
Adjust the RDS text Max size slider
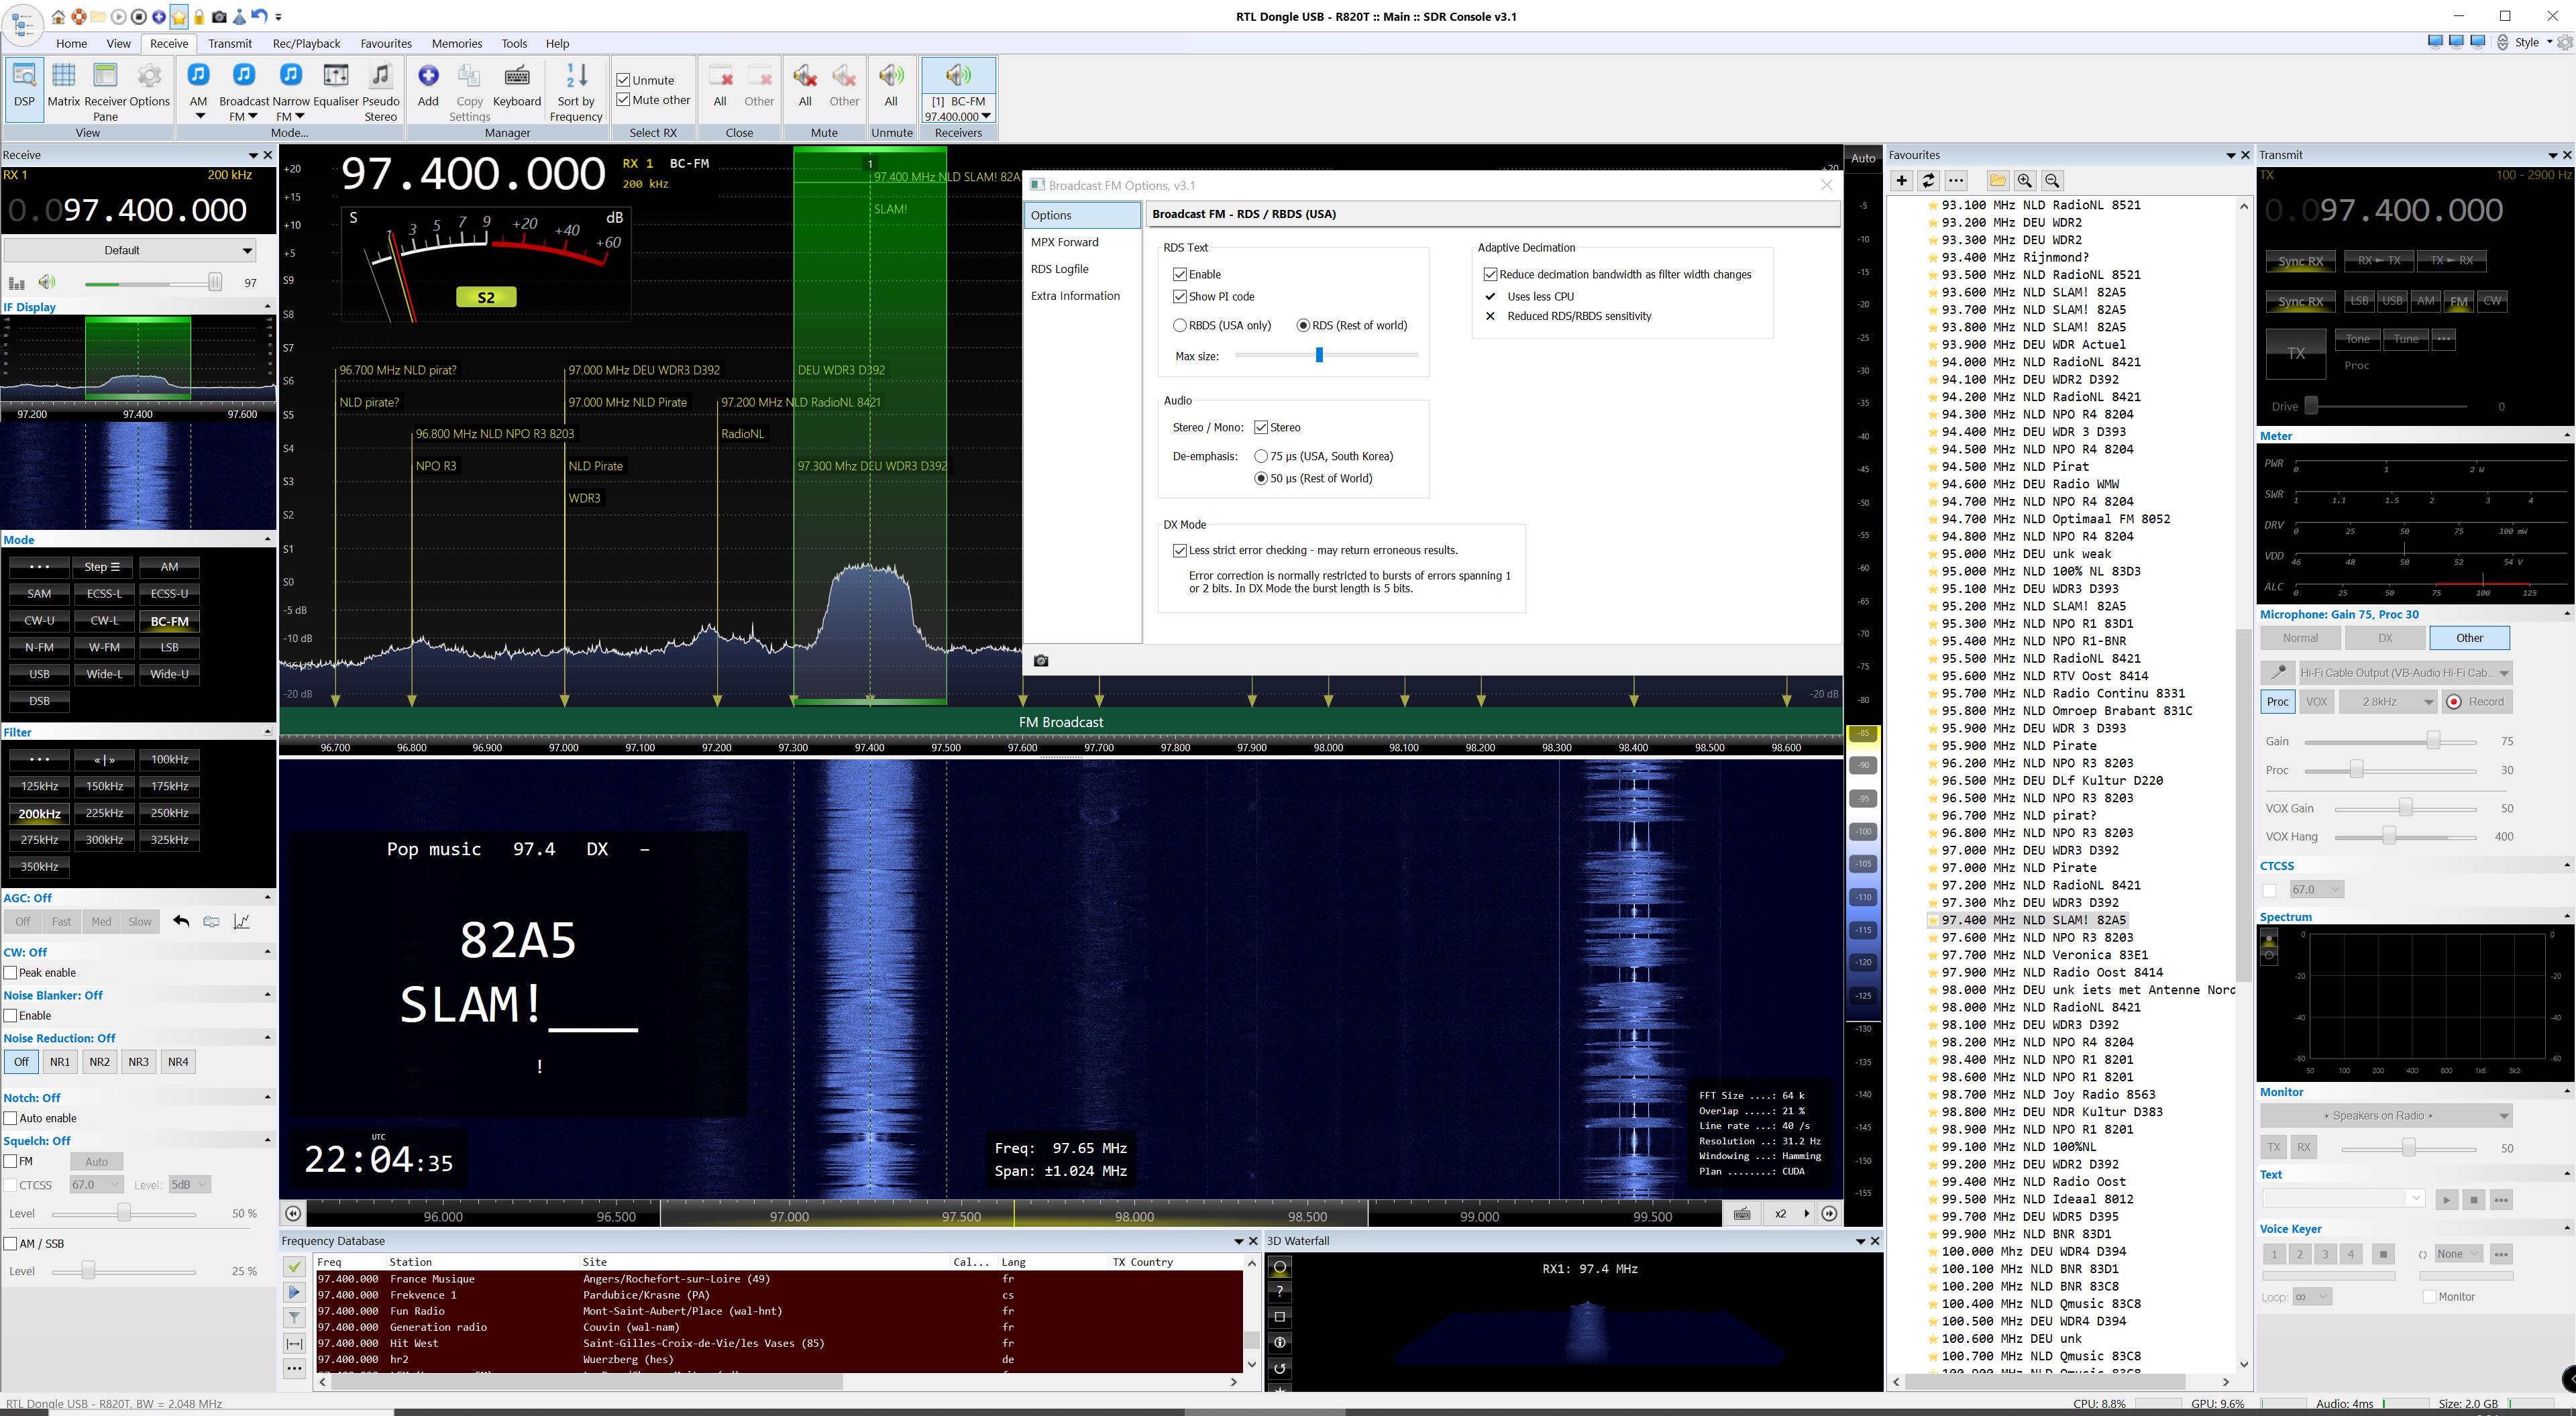point(1319,355)
